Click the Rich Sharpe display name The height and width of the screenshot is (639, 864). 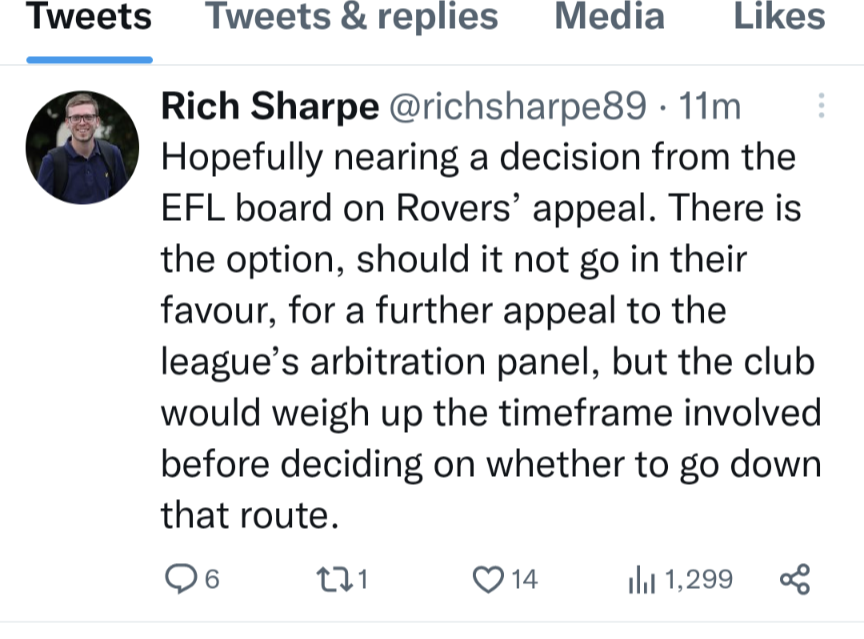(270, 106)
